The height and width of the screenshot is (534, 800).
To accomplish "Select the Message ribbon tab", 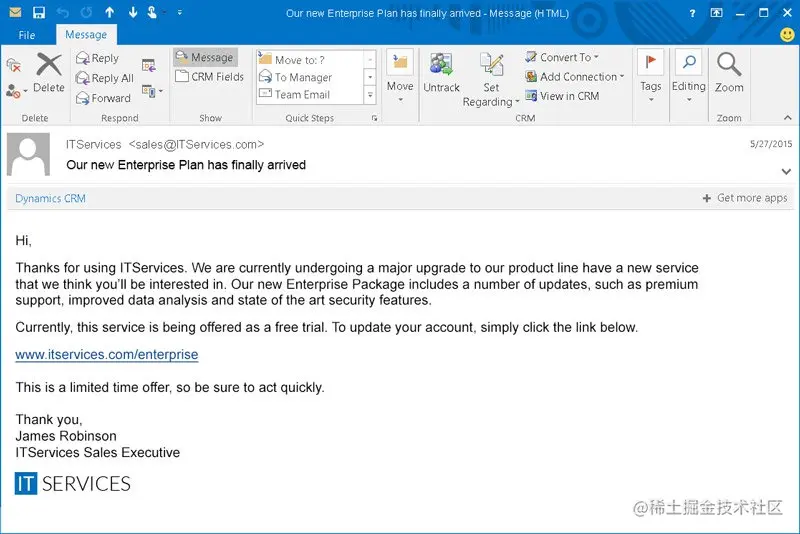I will point(86,34).
